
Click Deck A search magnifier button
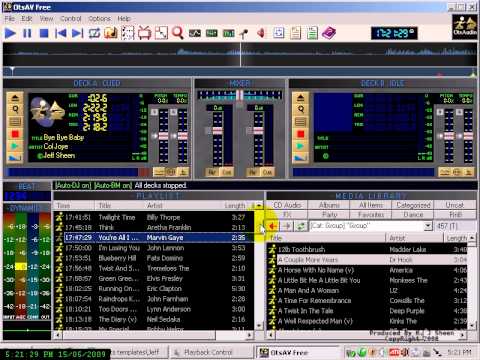15,109
